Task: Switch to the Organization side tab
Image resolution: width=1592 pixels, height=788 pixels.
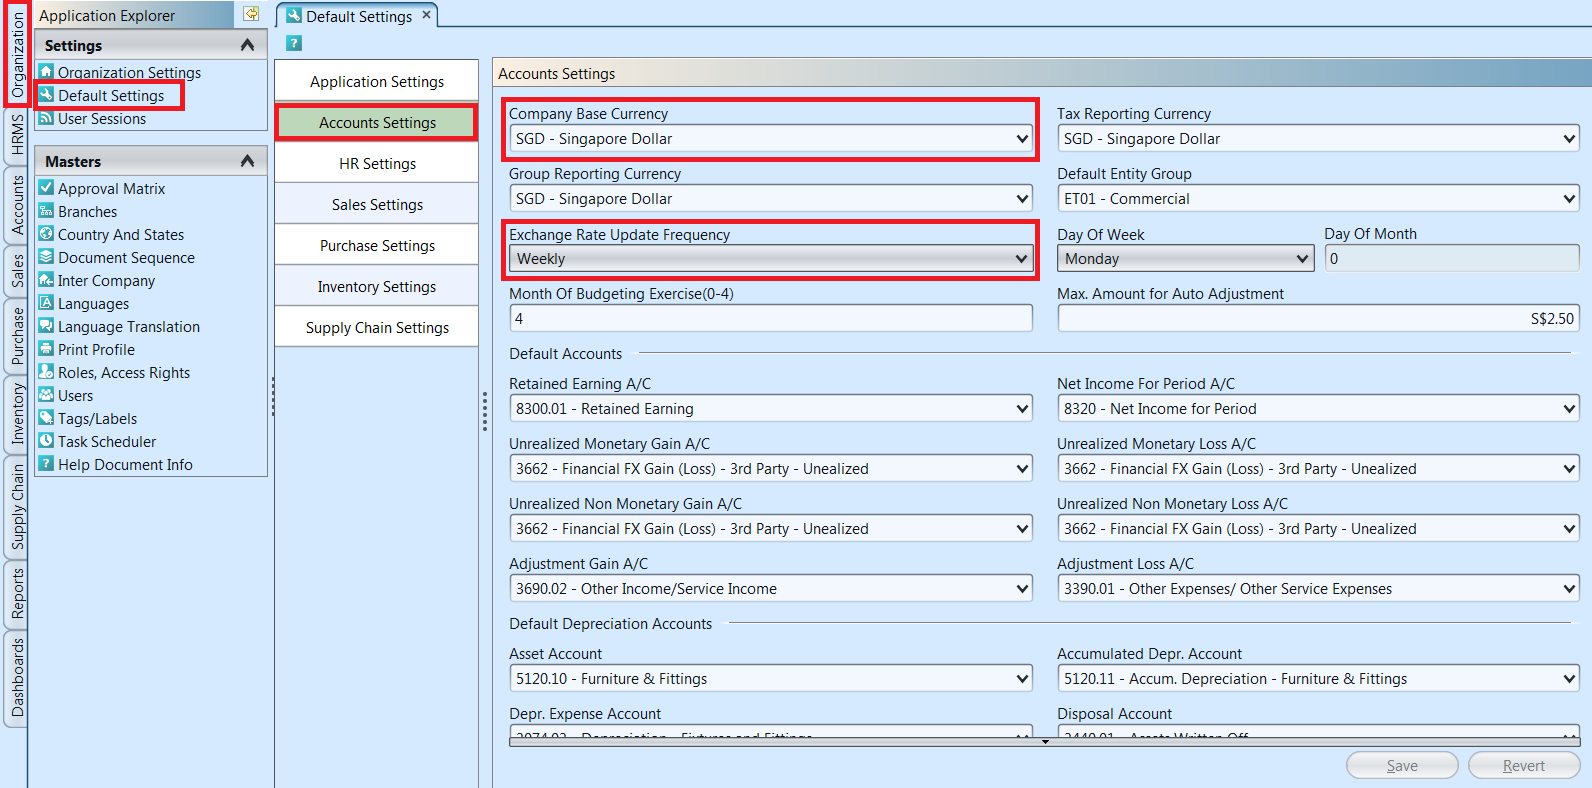Action: pyautogui.click(x=17, y=54)
